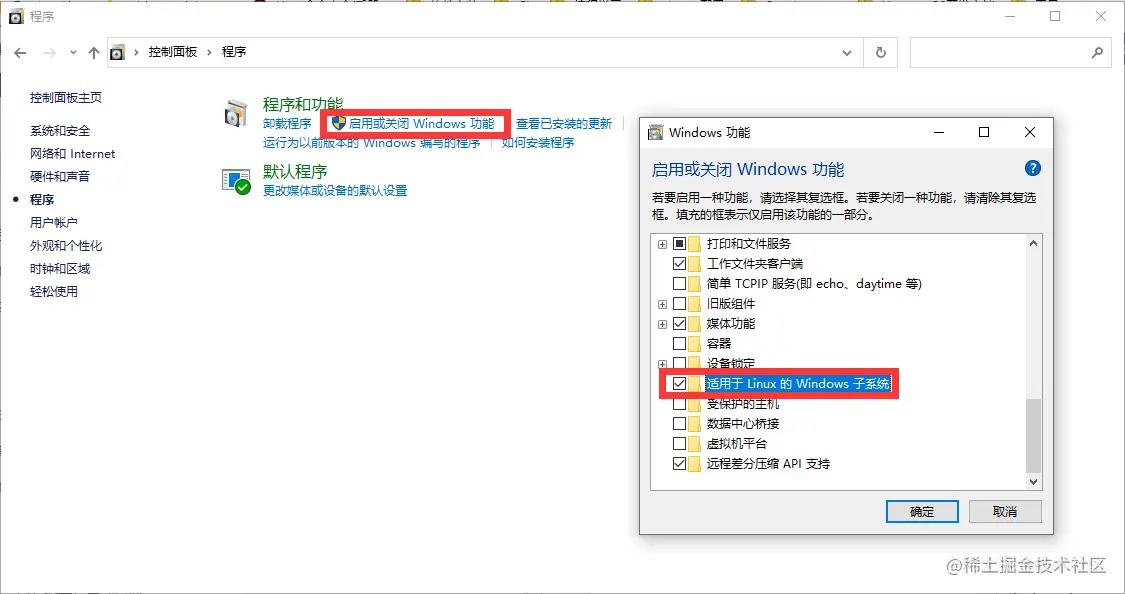Select the 虚拟机平台 row label
The height and width of the screenshot is (594, 1125).
[x=737, y=443]
